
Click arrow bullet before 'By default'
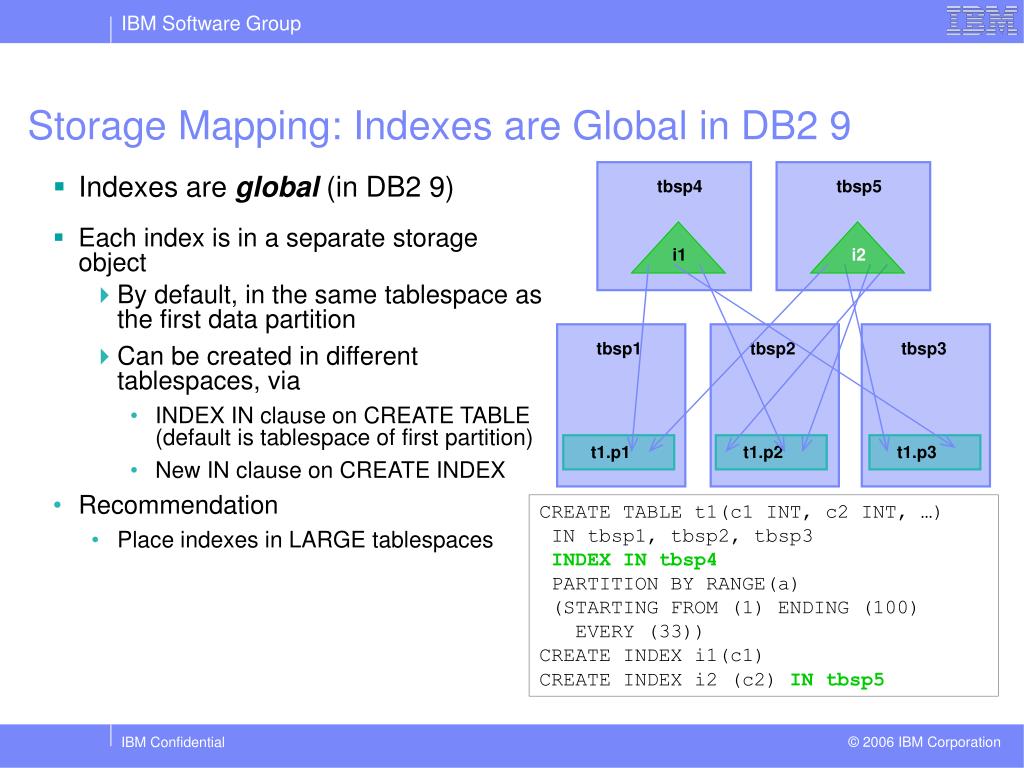click(104, 295)
